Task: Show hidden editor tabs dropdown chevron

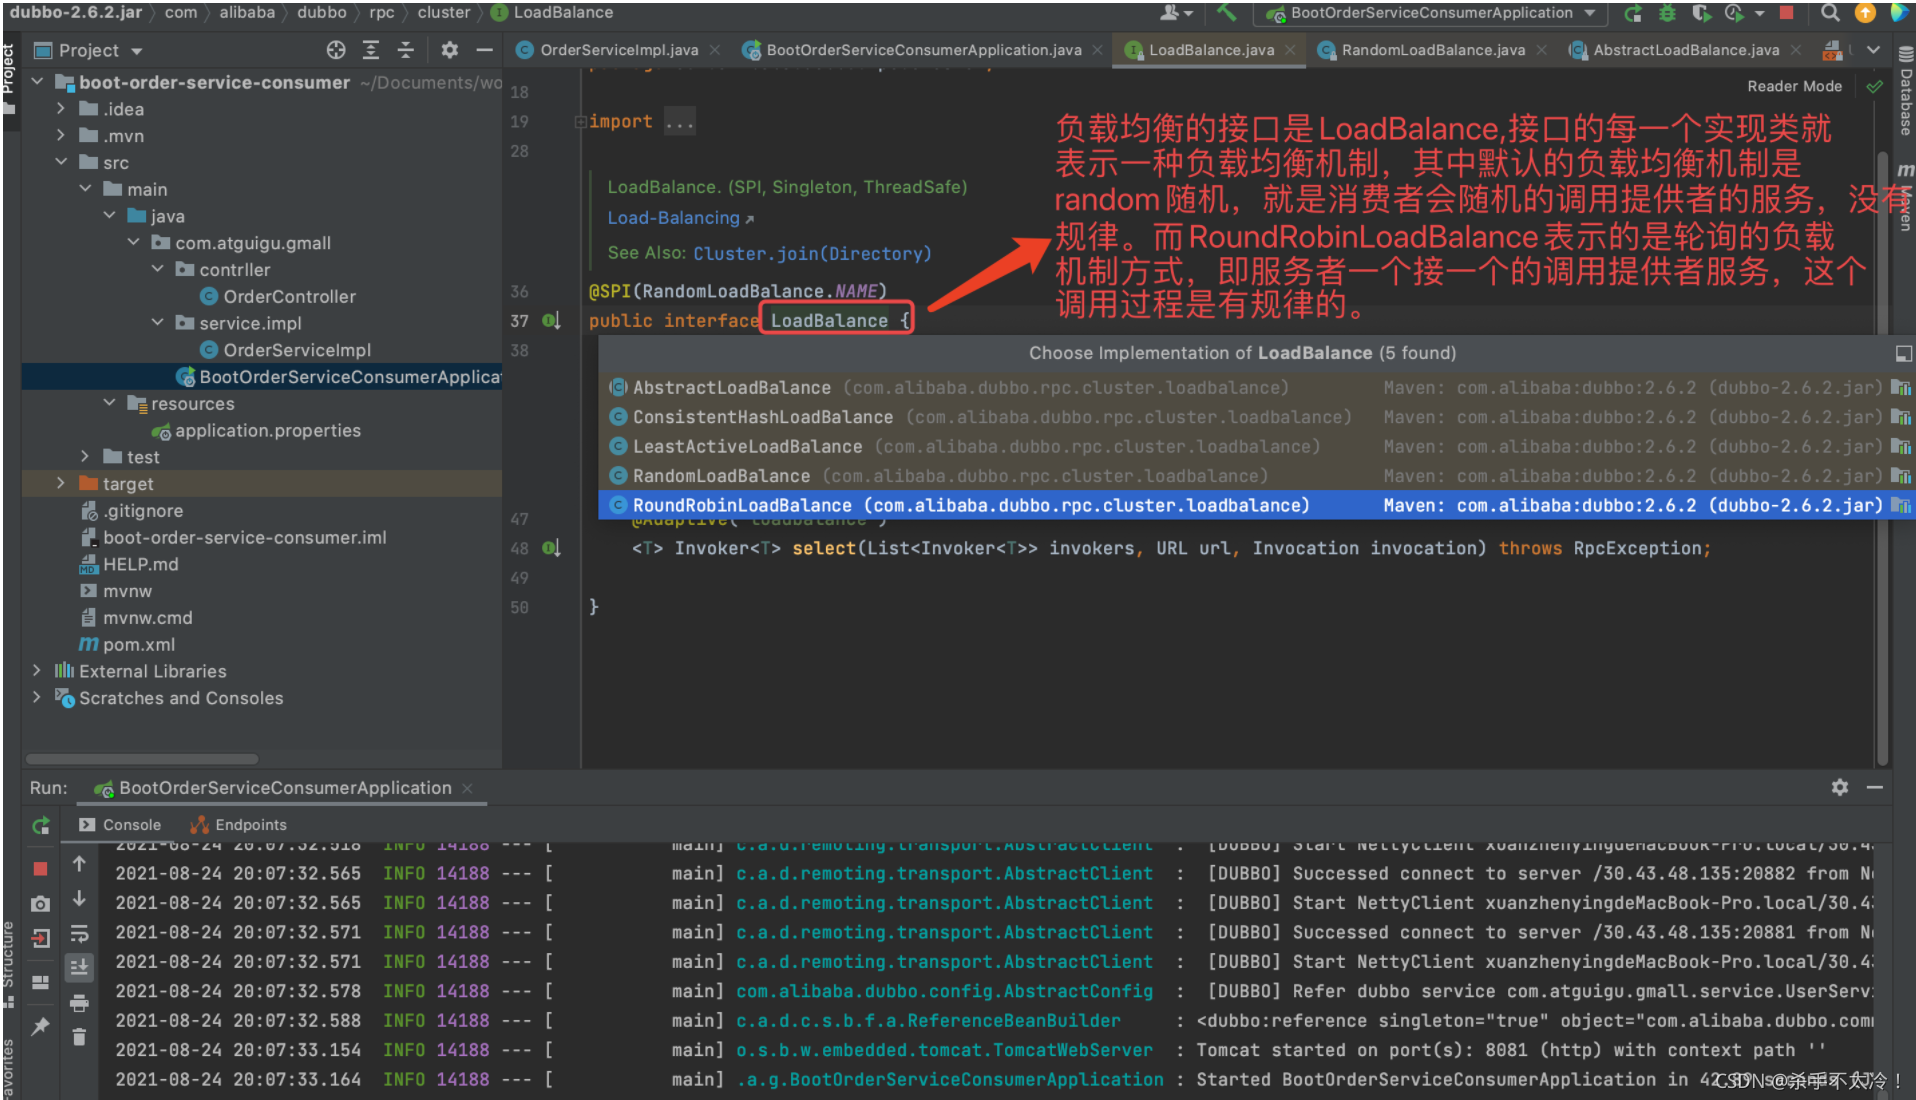Action: (x=1873, y=50)
